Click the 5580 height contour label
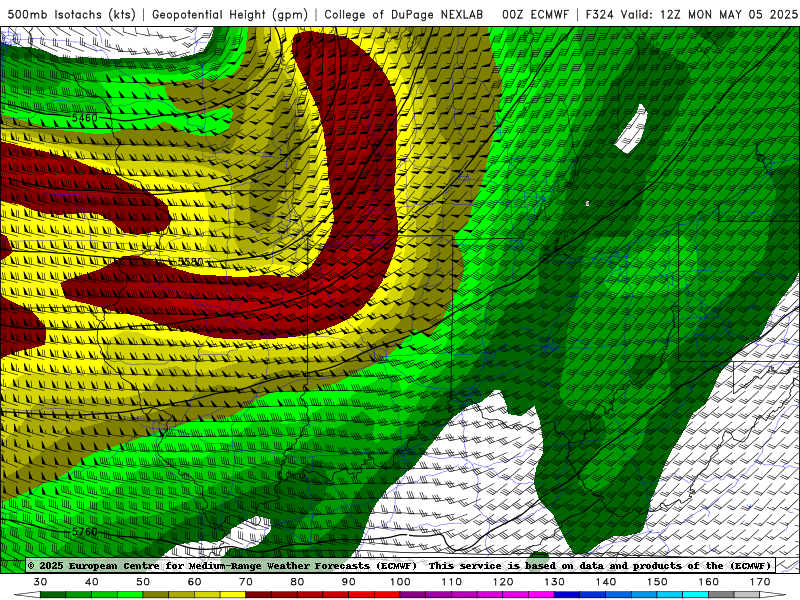This screenshot has width=800, height=600. click(x=190, y=262)
